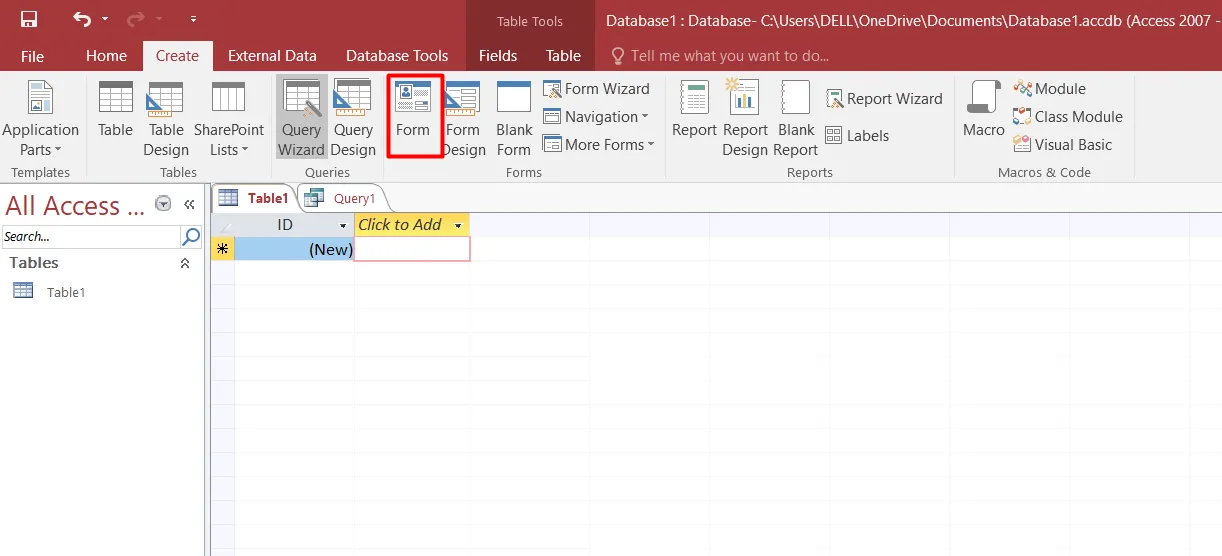
Task: Launch the Report Wizard
Action: (x=884, y=99)
